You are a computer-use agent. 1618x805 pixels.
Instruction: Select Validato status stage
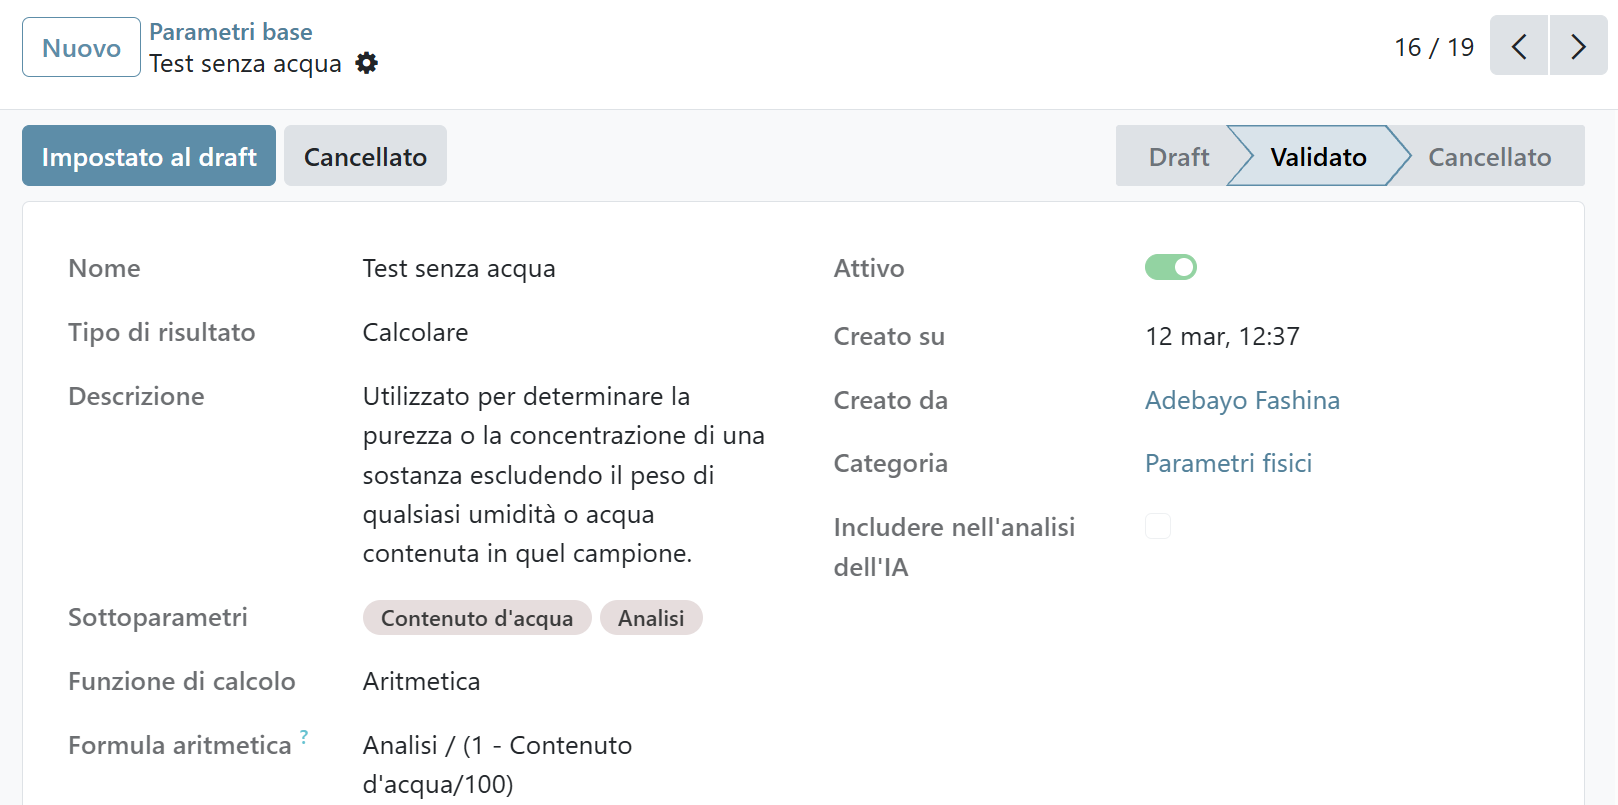(x=1317, y=156)
